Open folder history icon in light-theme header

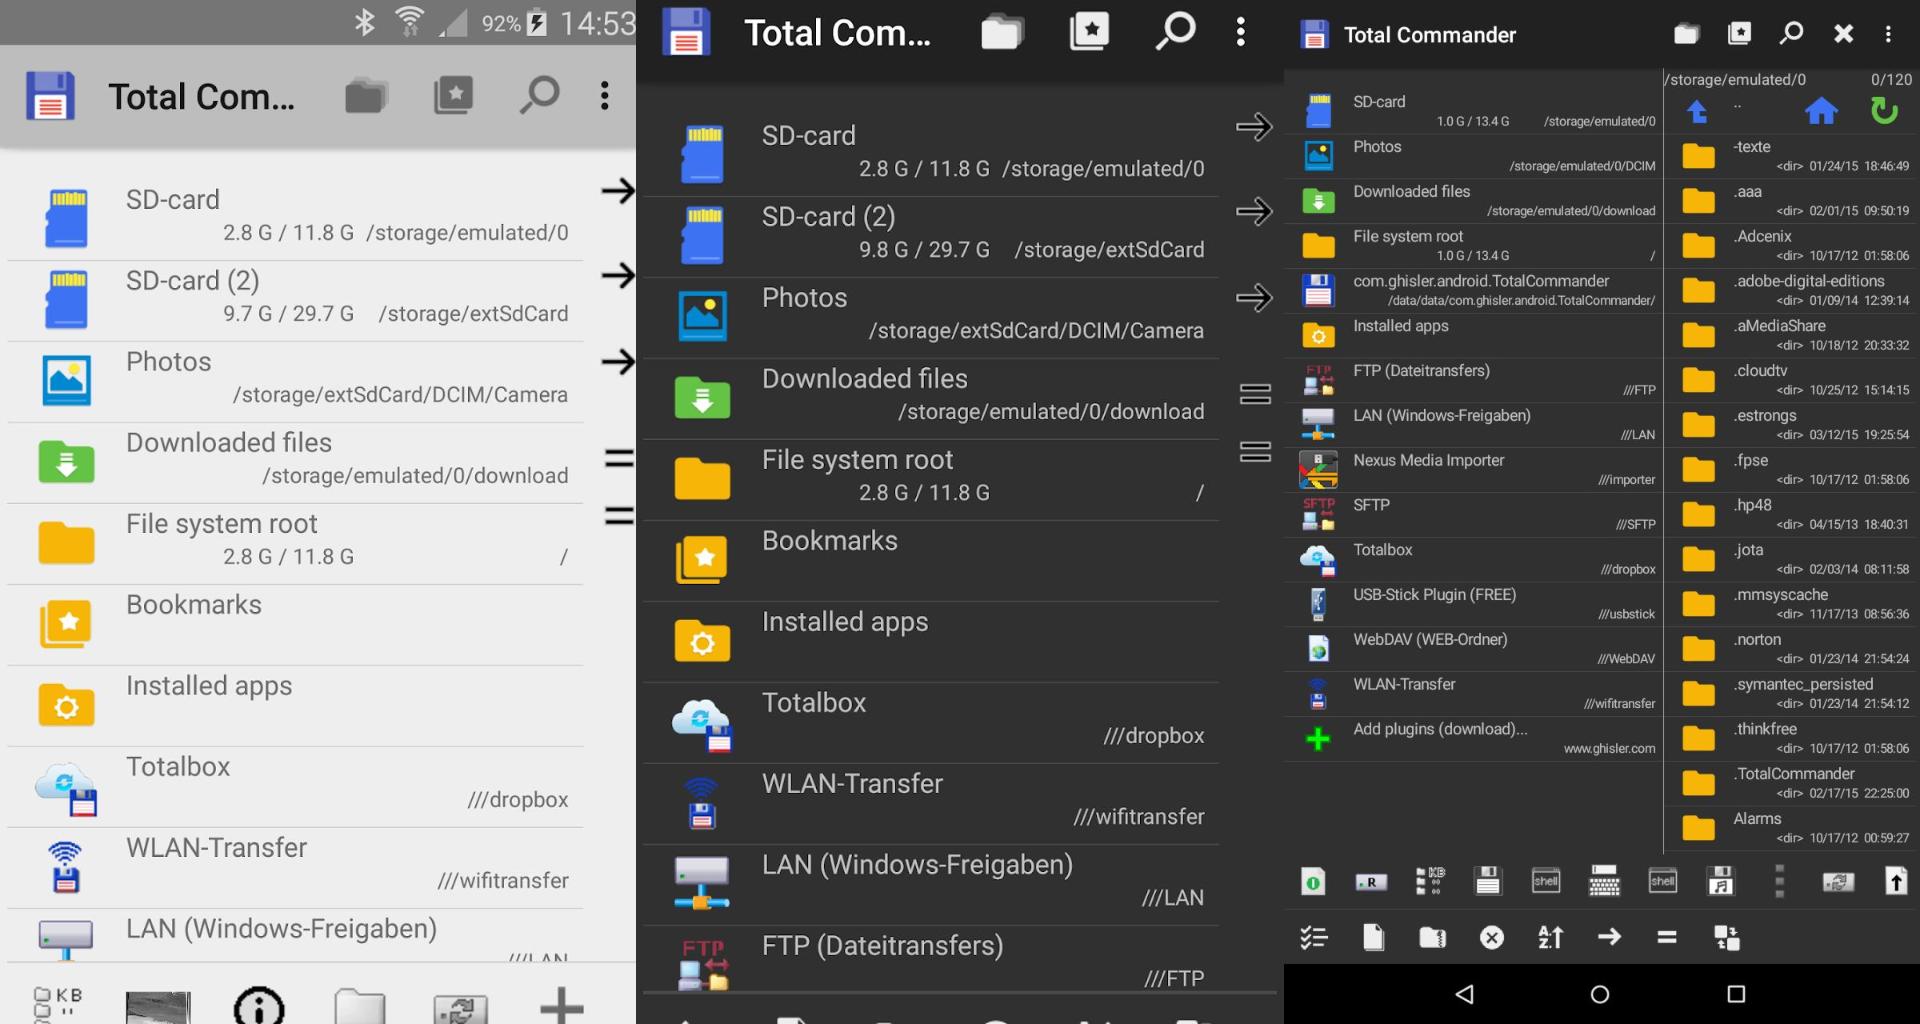pyautogui.click(x=366, y=96)
